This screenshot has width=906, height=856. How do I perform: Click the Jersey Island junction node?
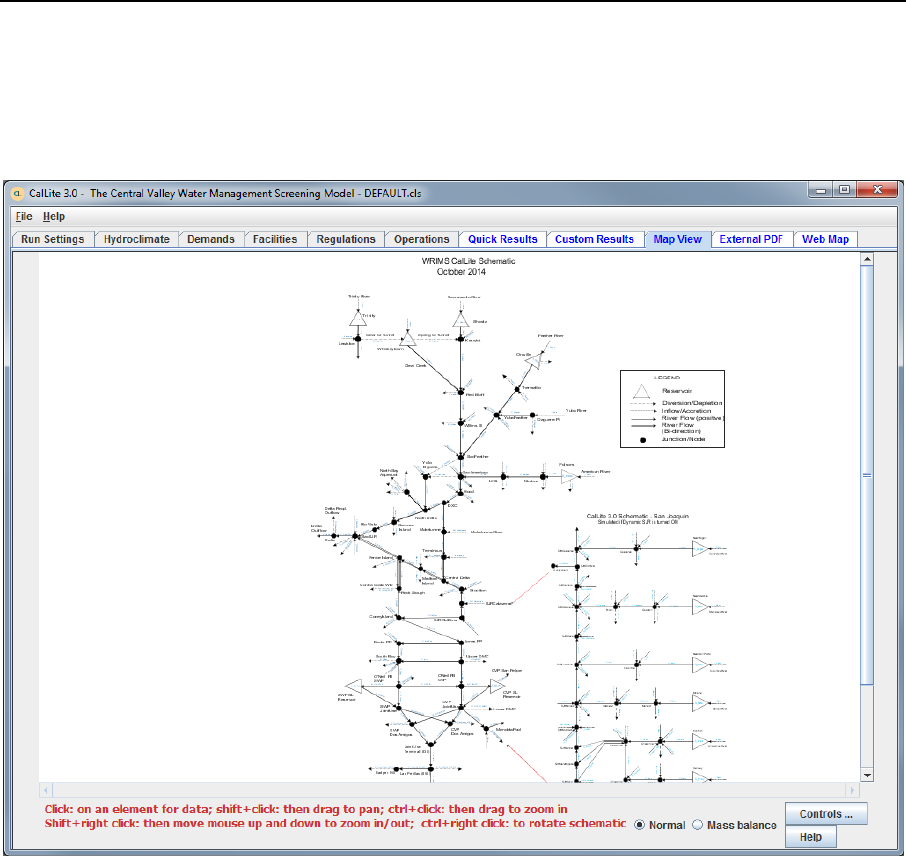tap(399, 558)
